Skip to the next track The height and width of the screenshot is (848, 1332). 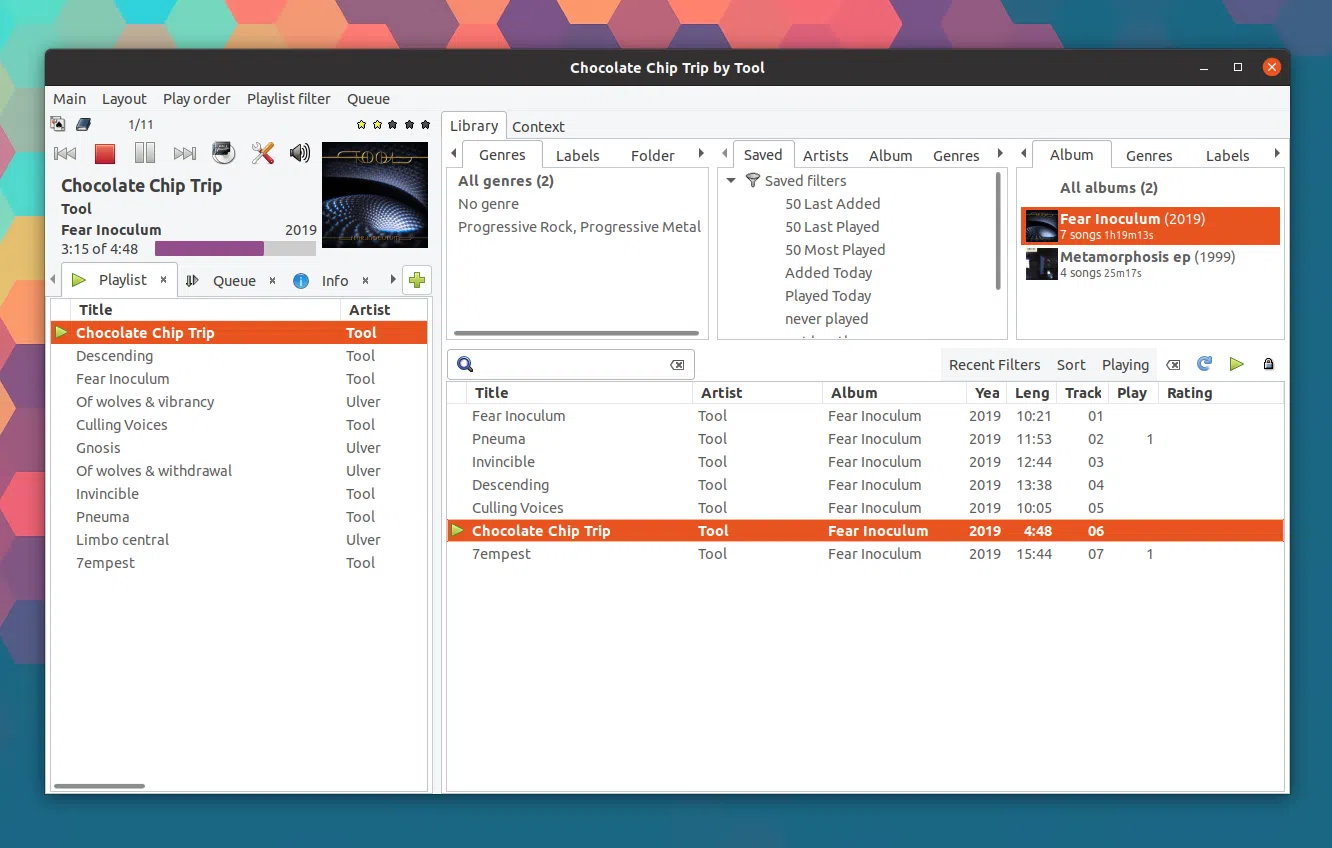[x=185, y=153]
